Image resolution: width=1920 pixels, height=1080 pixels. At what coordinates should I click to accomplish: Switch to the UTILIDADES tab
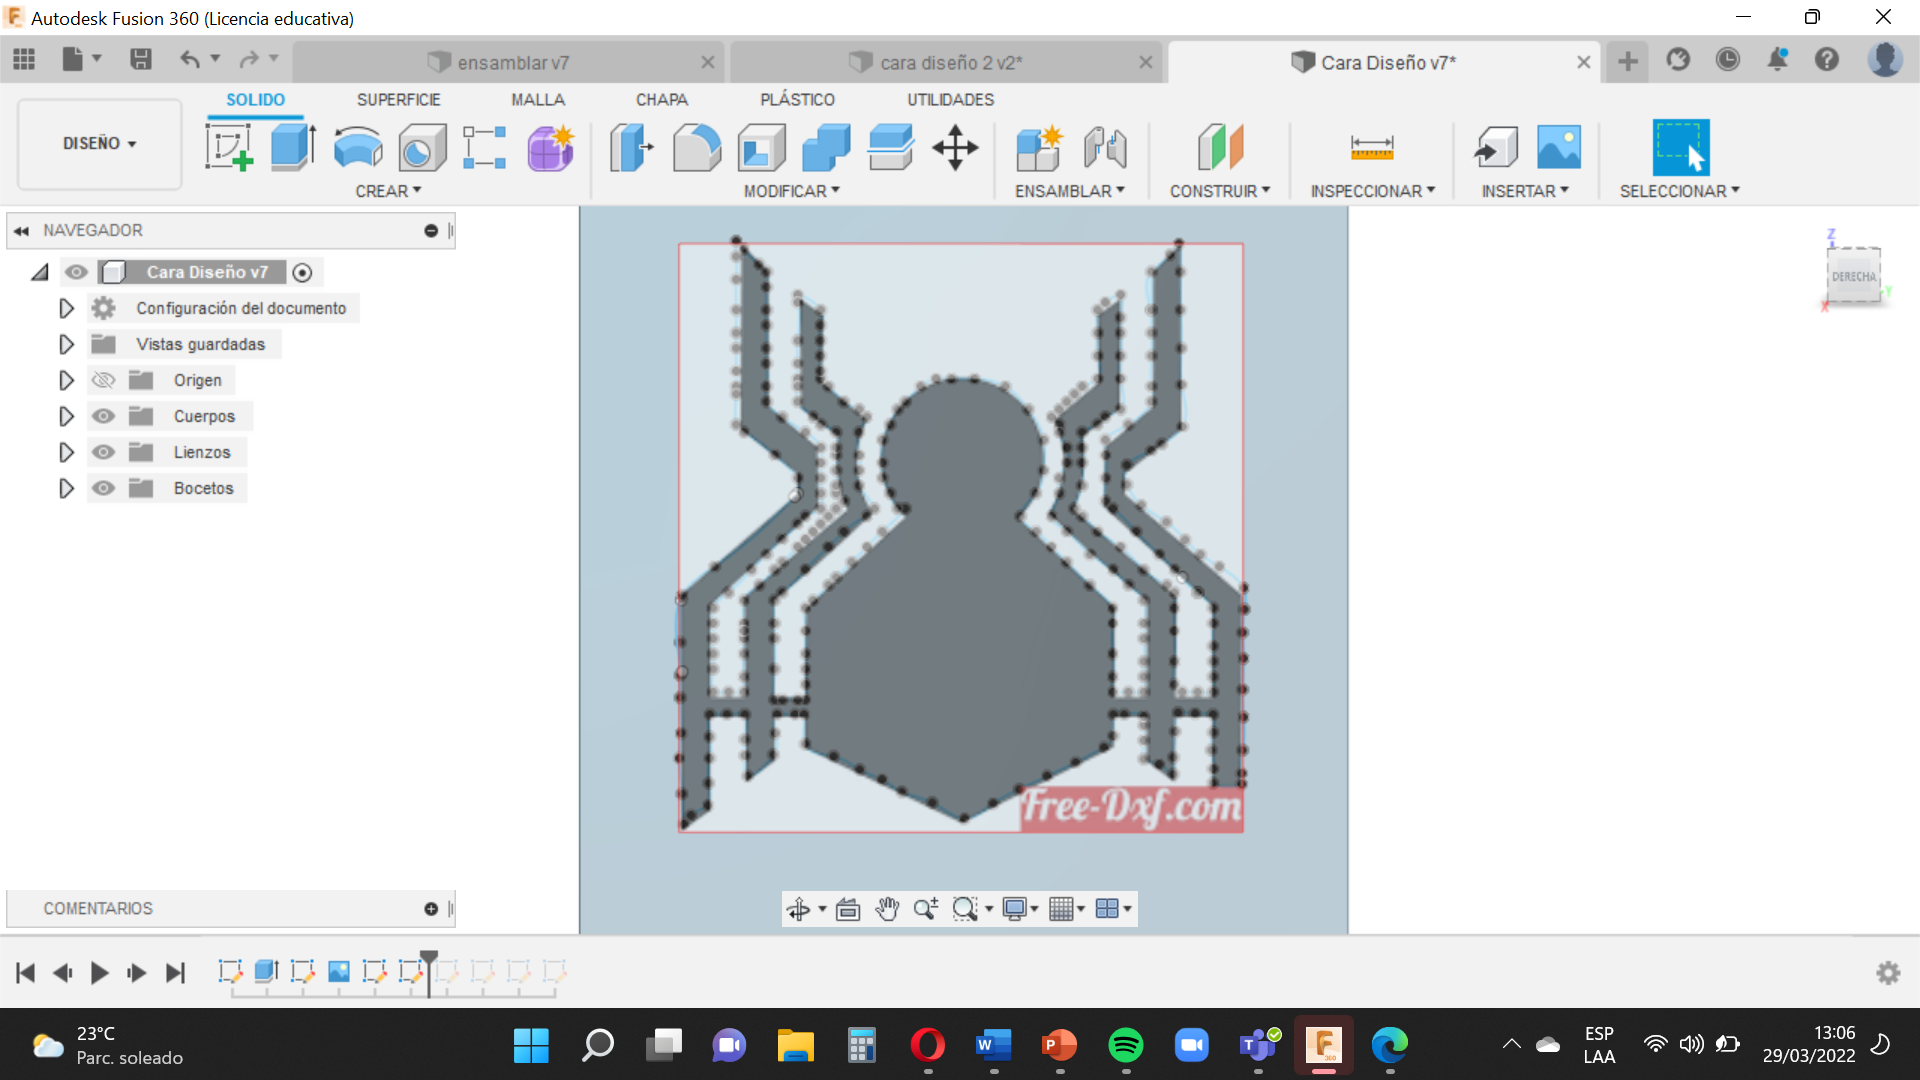pyautogui.click(x=950, y=100)
